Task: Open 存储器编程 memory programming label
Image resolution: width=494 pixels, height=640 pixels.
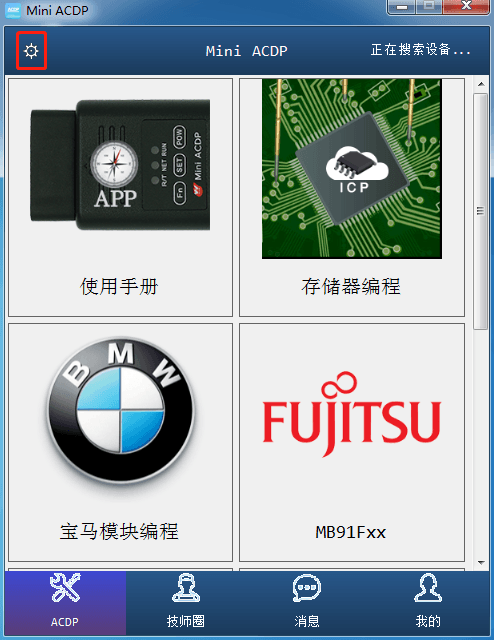Action: click(x=351, y=287)
